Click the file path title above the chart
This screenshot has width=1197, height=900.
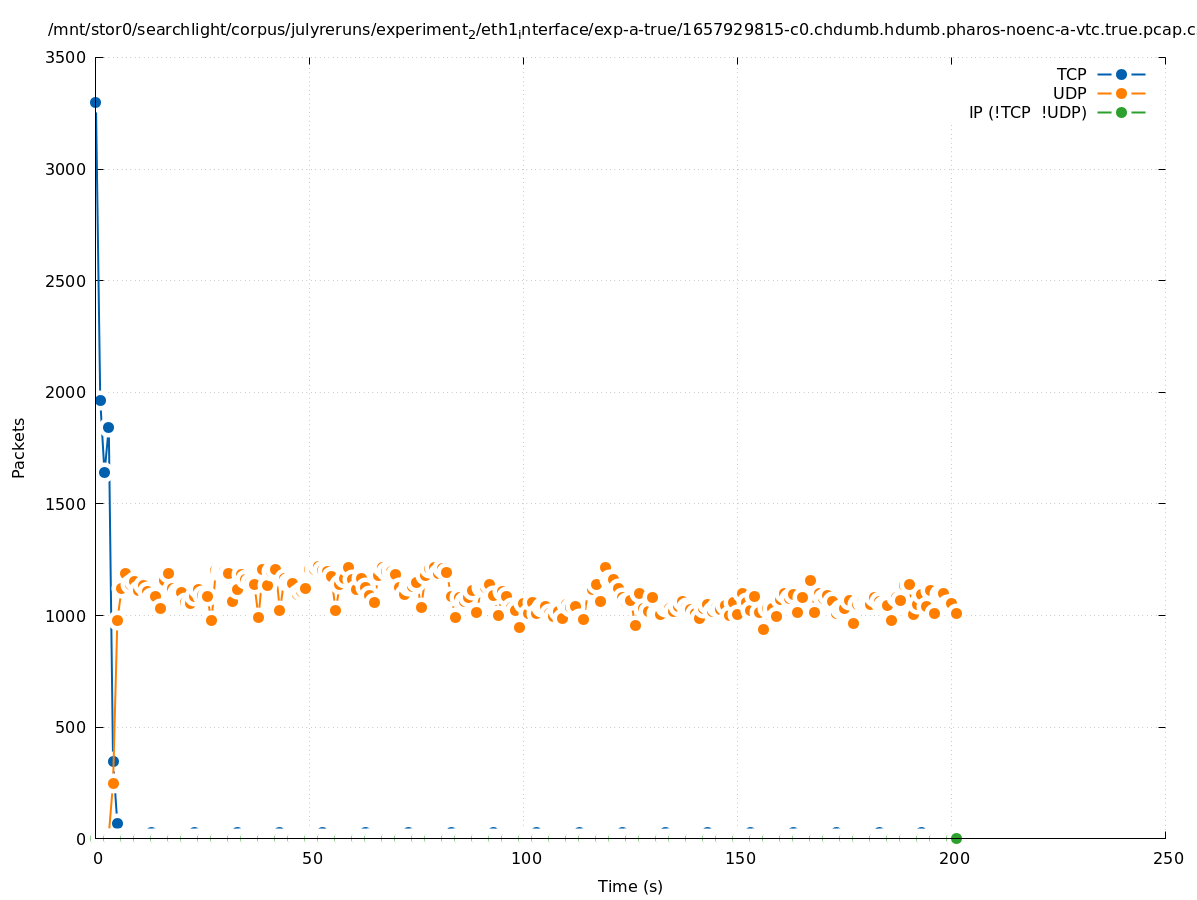pyautogui.click(x=620, y=30)
